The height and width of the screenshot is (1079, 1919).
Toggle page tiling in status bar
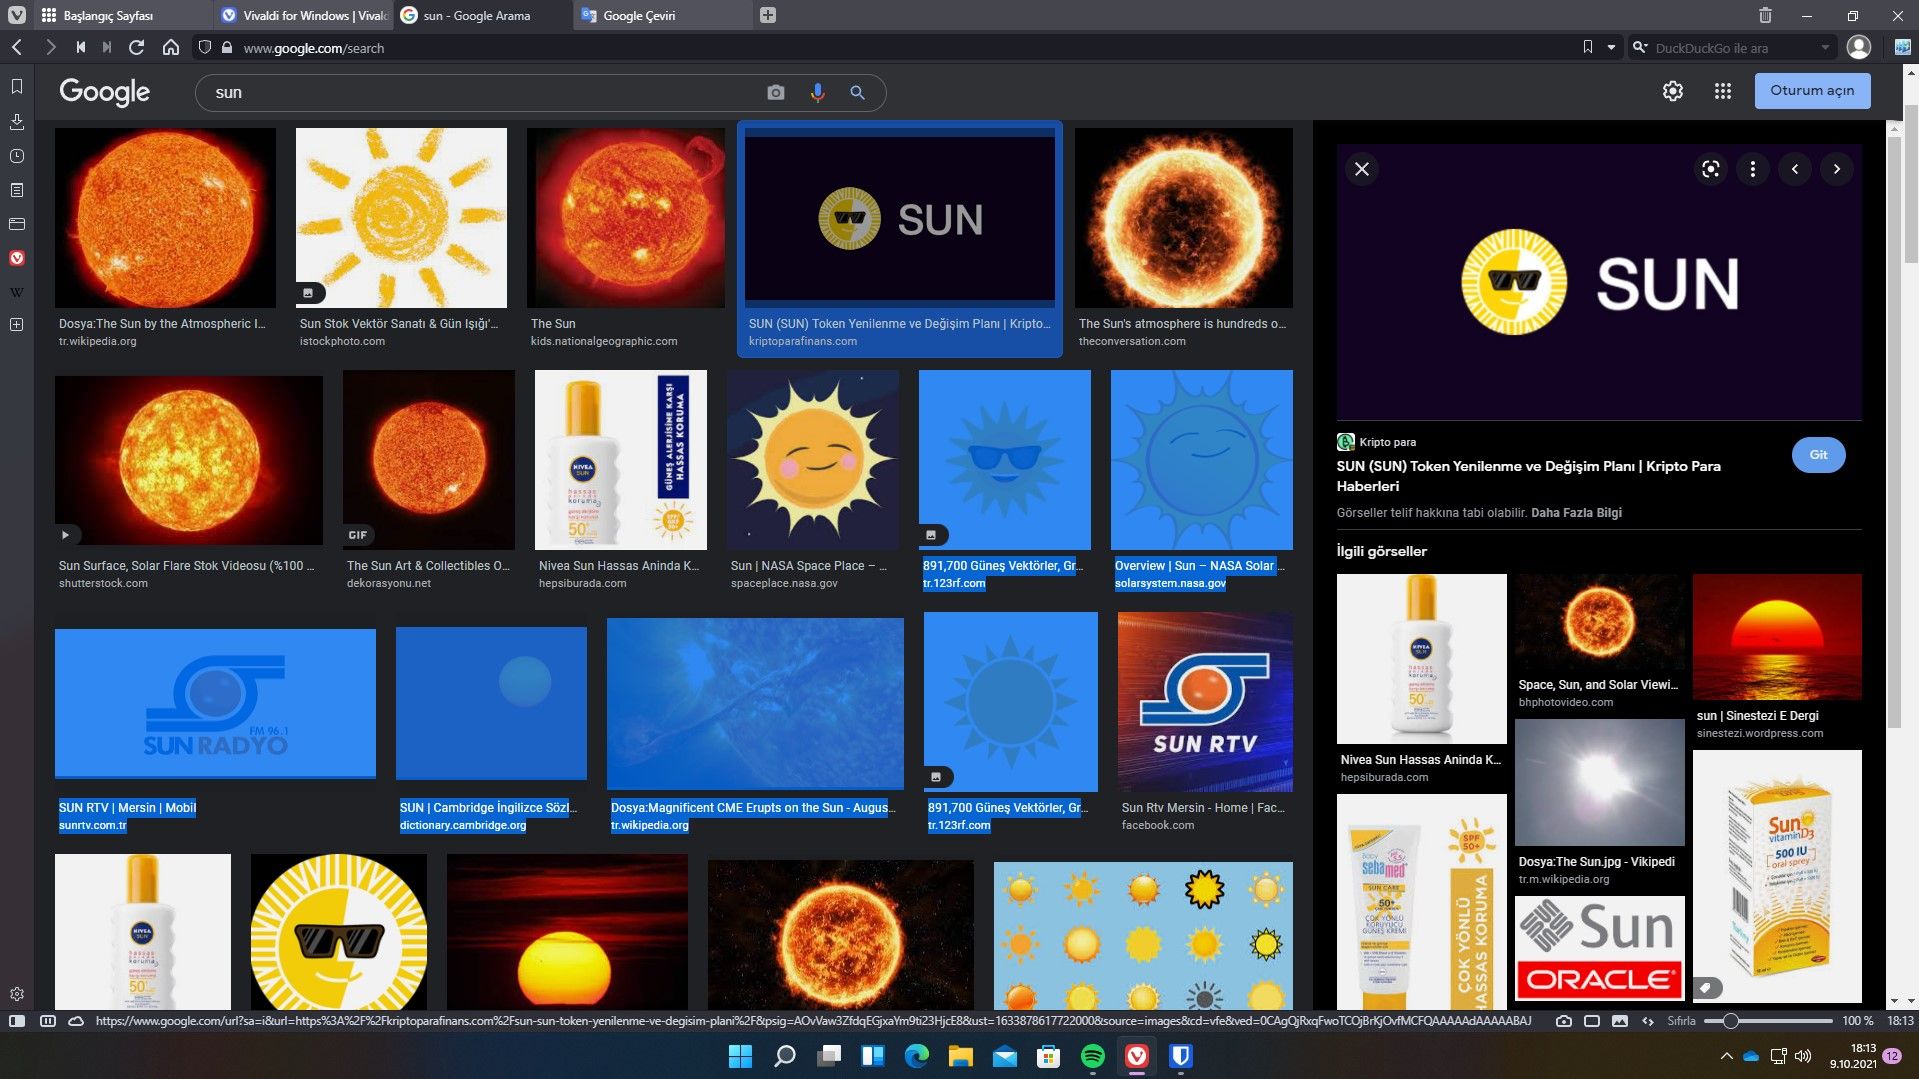tap(47, 1021)
